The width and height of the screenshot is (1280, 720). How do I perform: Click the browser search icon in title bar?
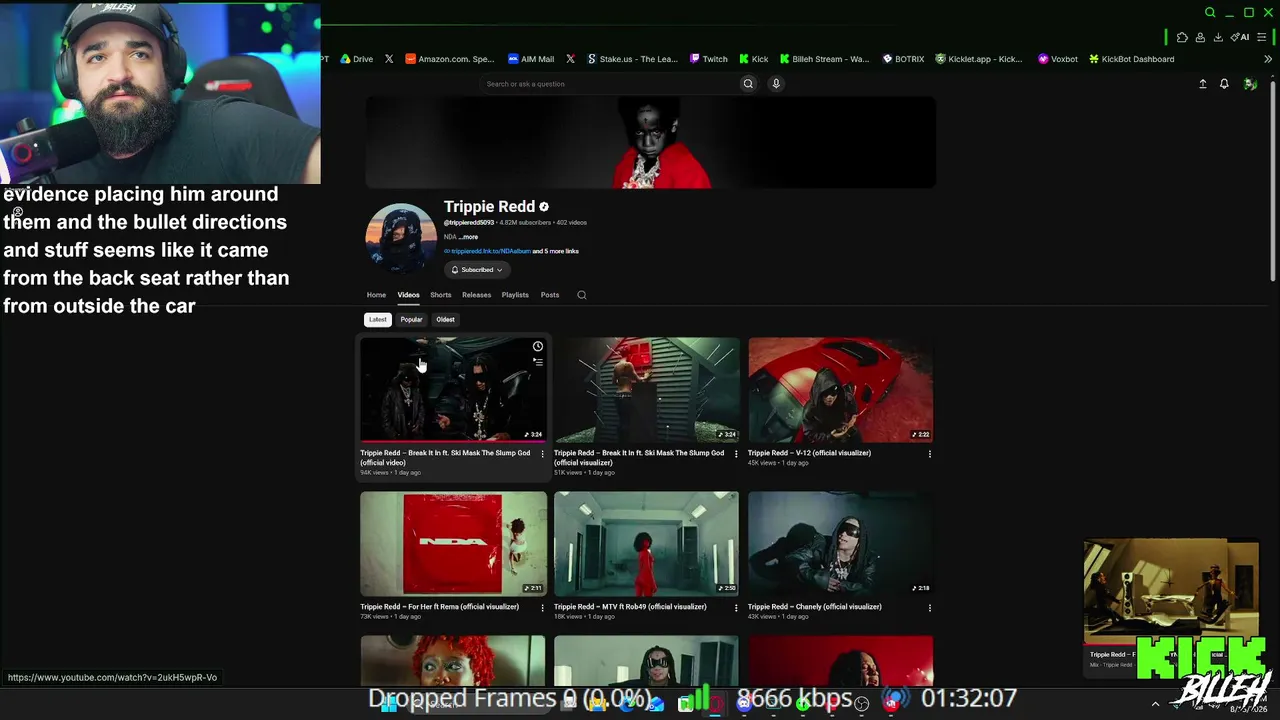click(x=1210, y=13)
